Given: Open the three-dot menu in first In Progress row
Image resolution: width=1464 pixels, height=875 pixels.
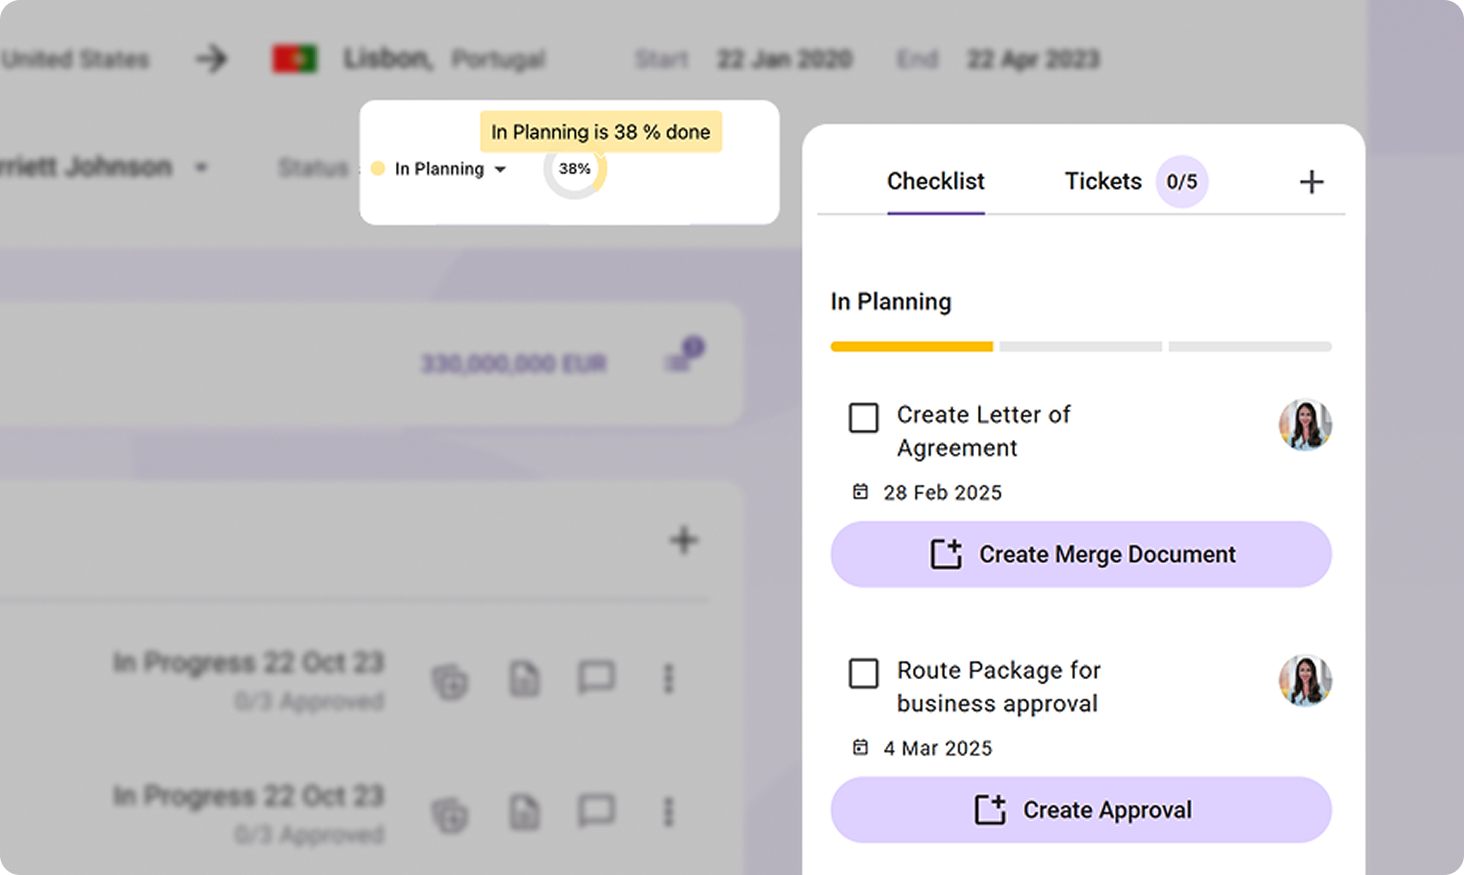Looking at the screenshot, I should coord(668,679).
